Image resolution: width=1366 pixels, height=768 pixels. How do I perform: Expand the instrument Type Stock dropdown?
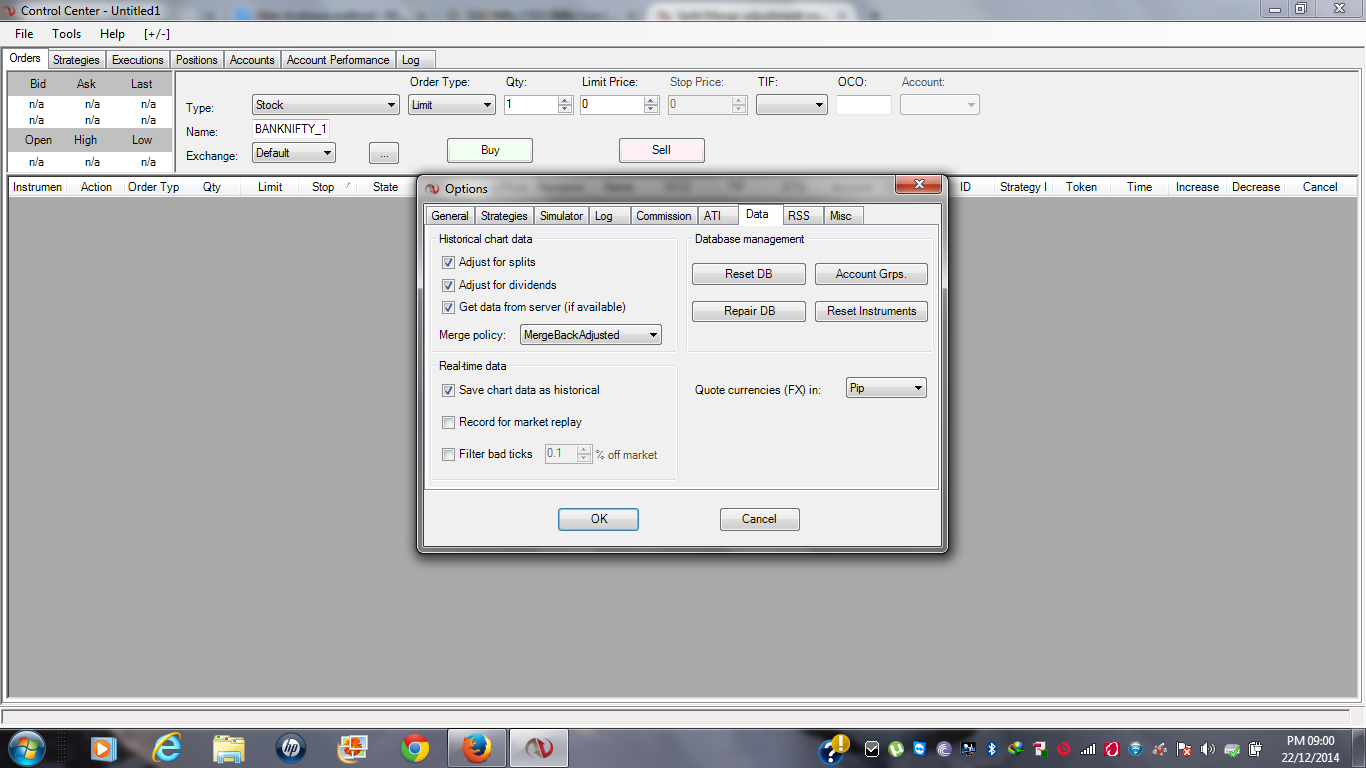326,105
